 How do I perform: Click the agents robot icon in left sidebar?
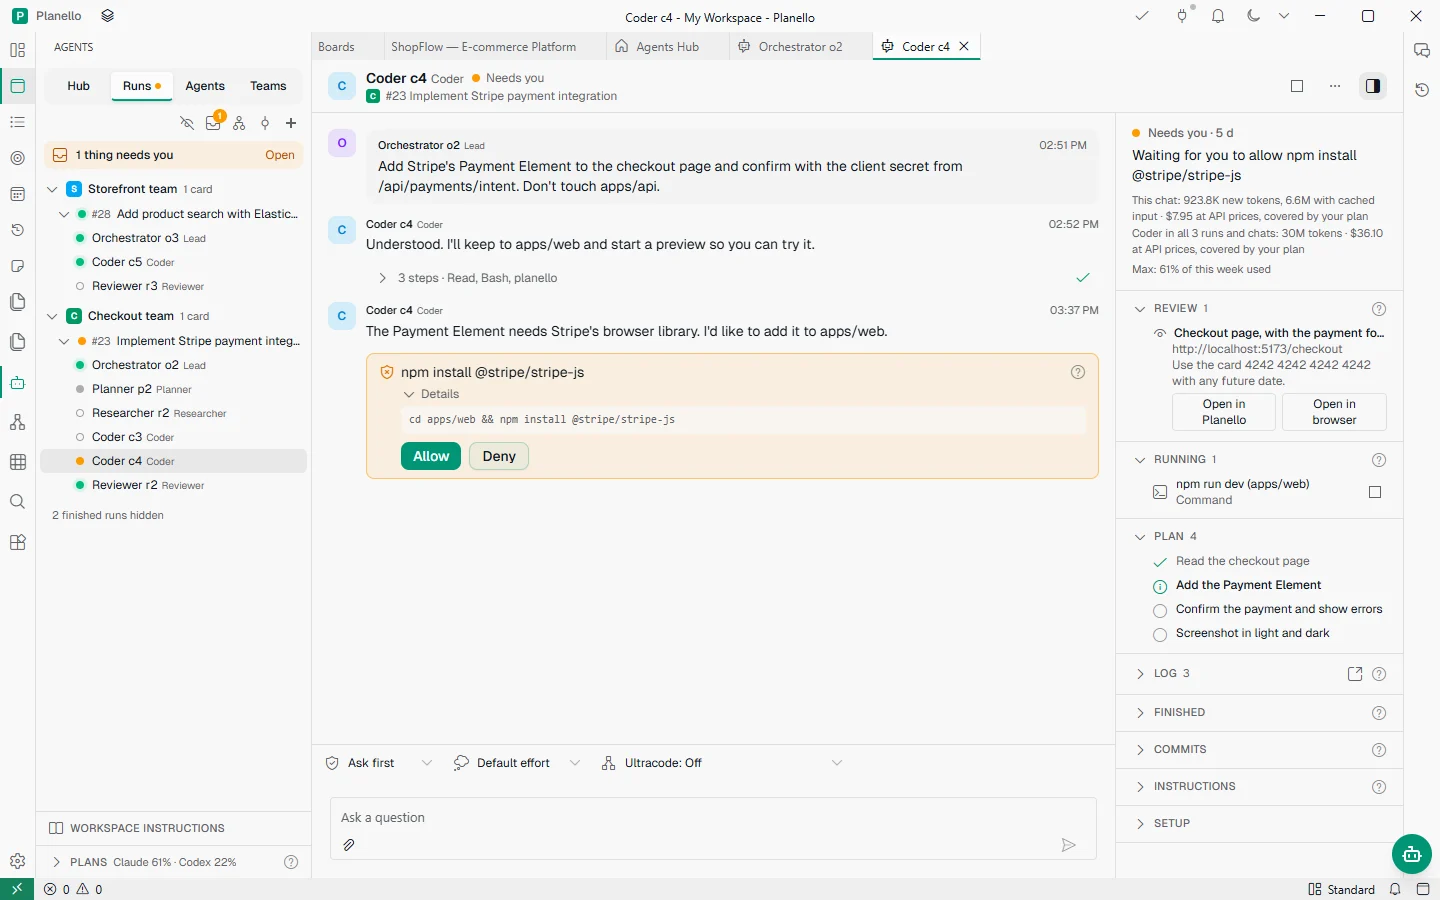point(17,382)
